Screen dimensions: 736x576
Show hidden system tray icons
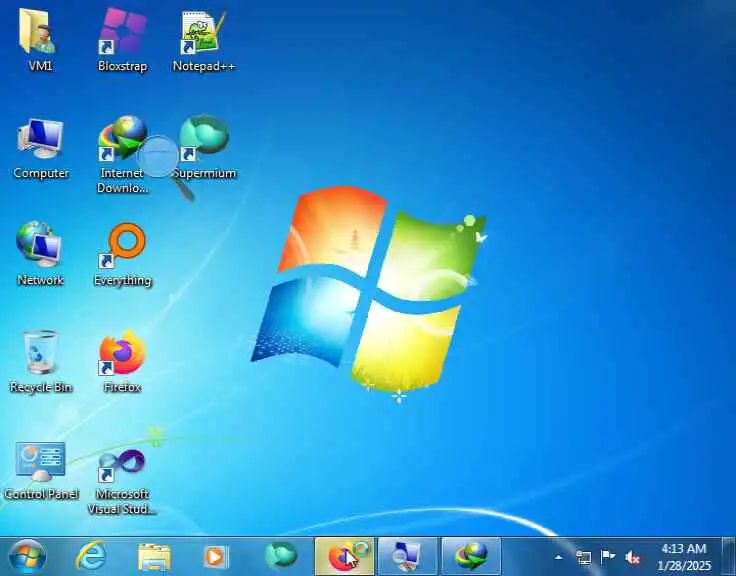point(558,557)
